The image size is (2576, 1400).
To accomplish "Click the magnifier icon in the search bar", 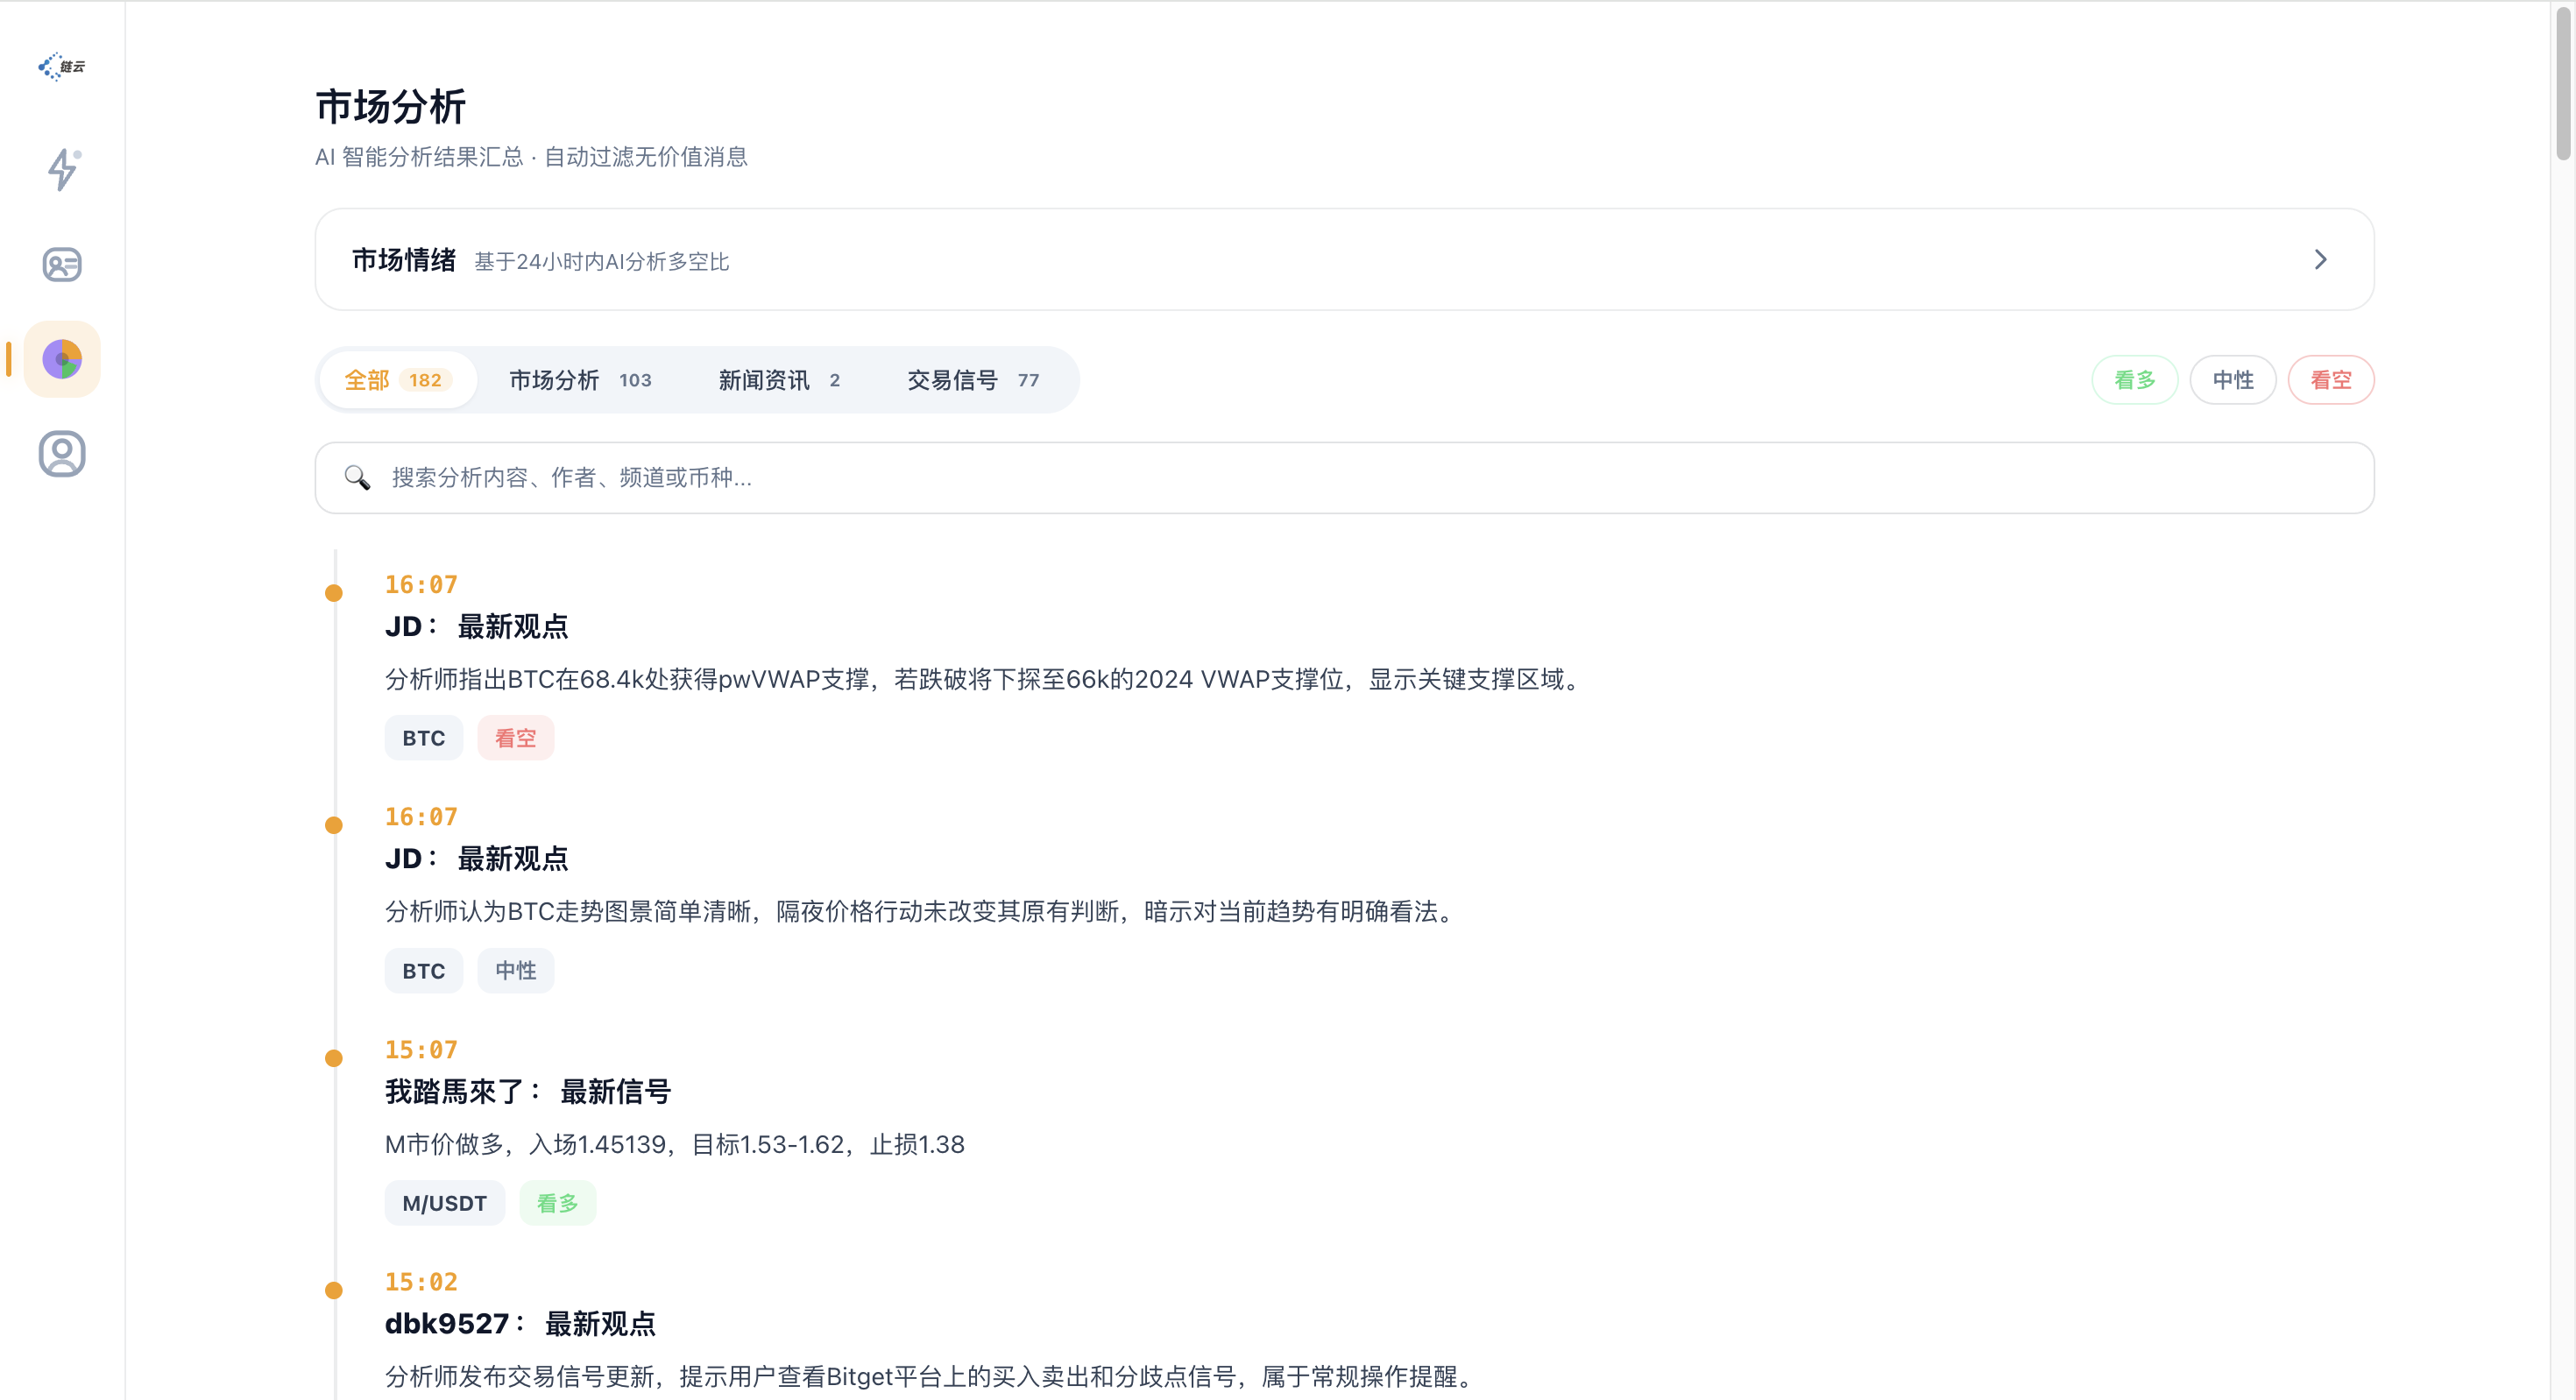I will tap(357, 478).
